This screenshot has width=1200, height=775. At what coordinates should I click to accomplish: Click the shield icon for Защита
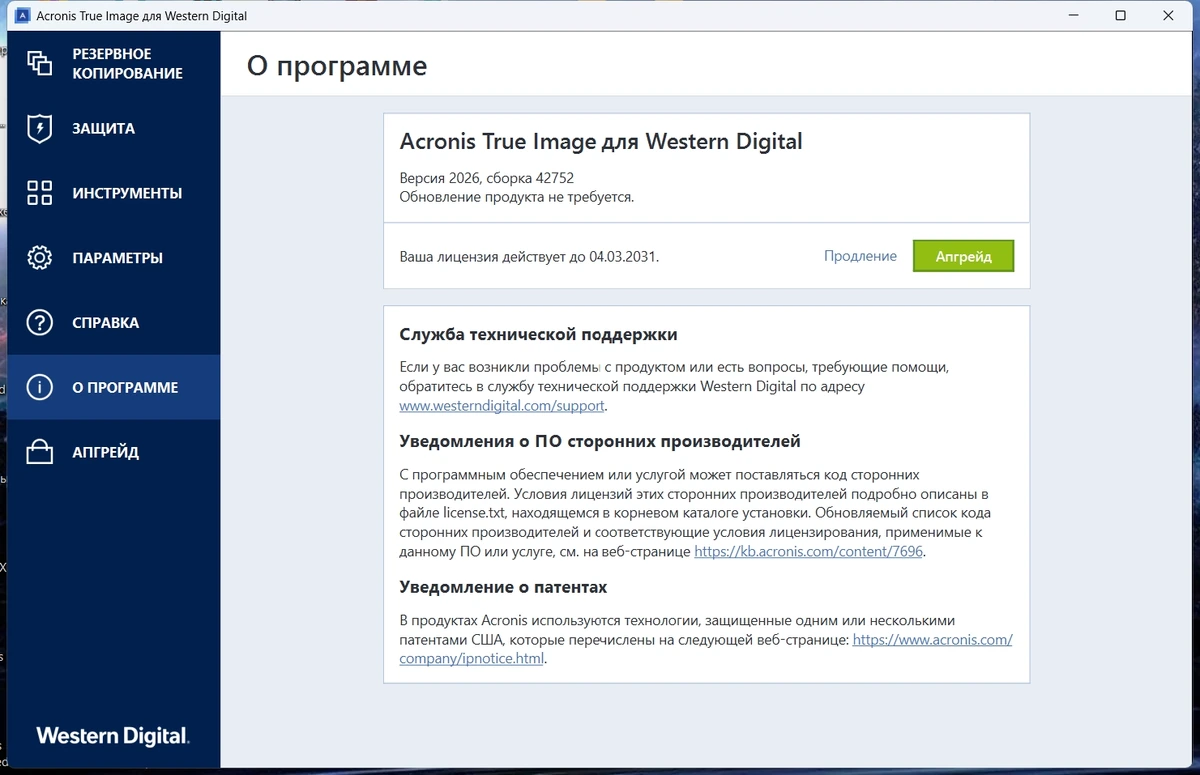[39, 128]
